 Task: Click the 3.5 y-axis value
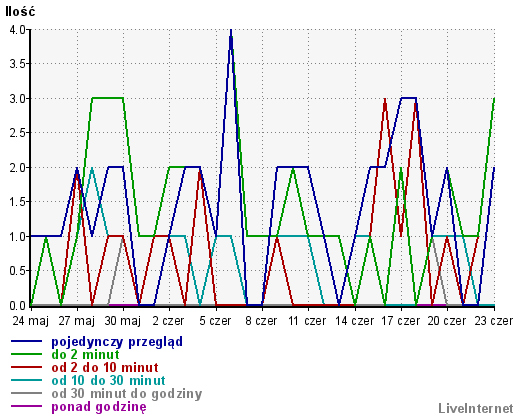point(18,64)
